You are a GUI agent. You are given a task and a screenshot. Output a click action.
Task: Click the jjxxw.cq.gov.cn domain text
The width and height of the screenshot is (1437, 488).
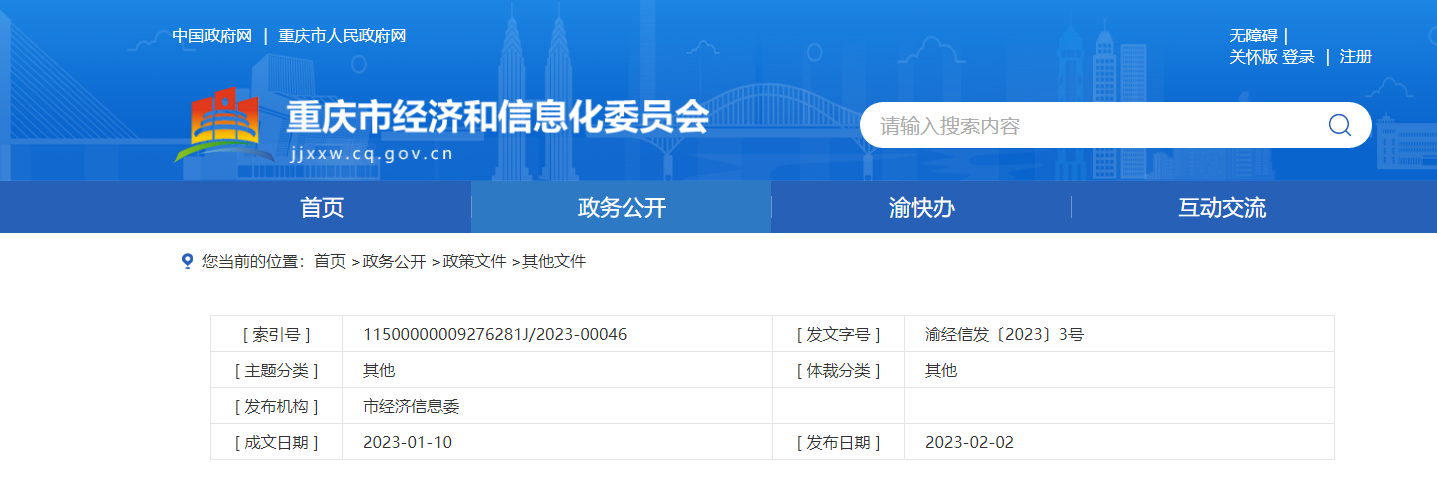(371, 153)
